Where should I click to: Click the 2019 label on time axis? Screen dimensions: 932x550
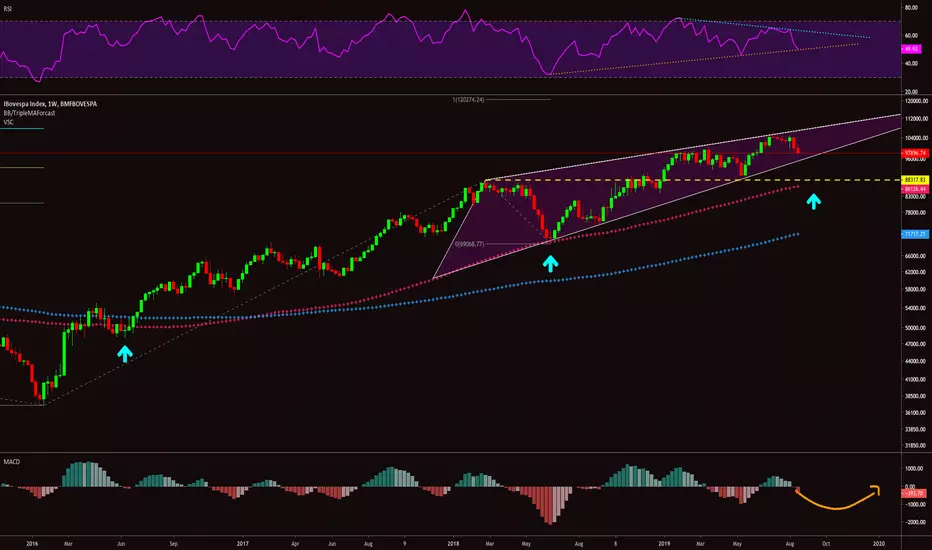coord(664,543)
